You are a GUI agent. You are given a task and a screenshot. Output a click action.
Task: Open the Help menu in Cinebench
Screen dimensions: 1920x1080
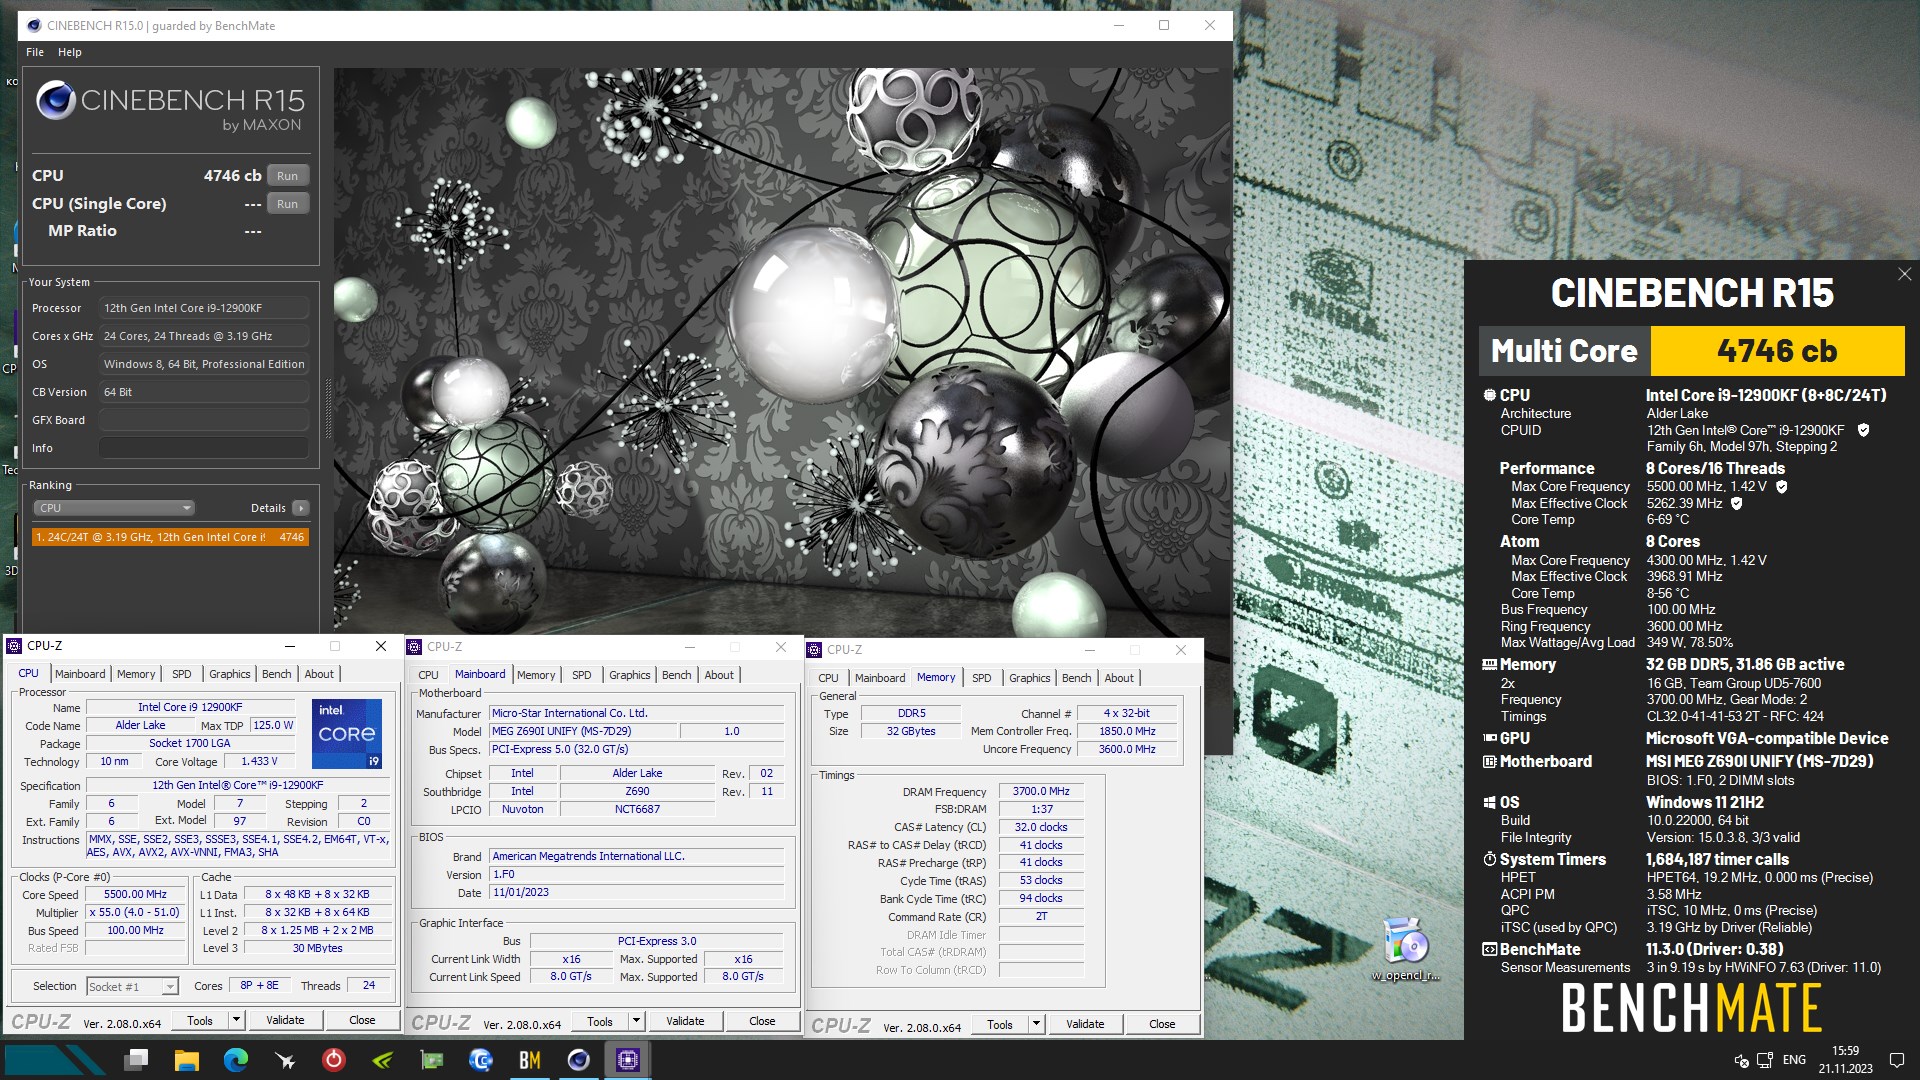(x=70, y=52)
